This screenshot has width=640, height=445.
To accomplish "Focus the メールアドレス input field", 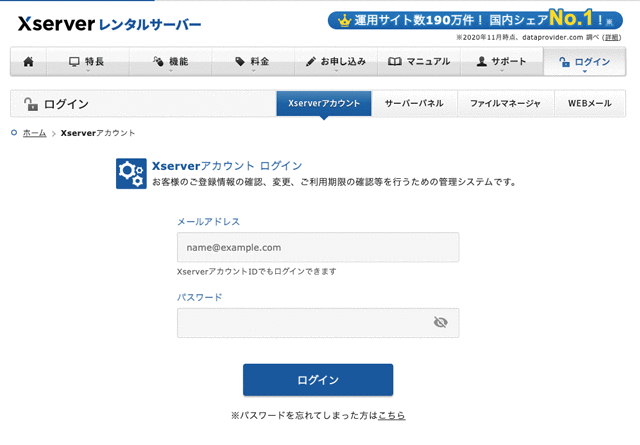I will pos(318,247).
